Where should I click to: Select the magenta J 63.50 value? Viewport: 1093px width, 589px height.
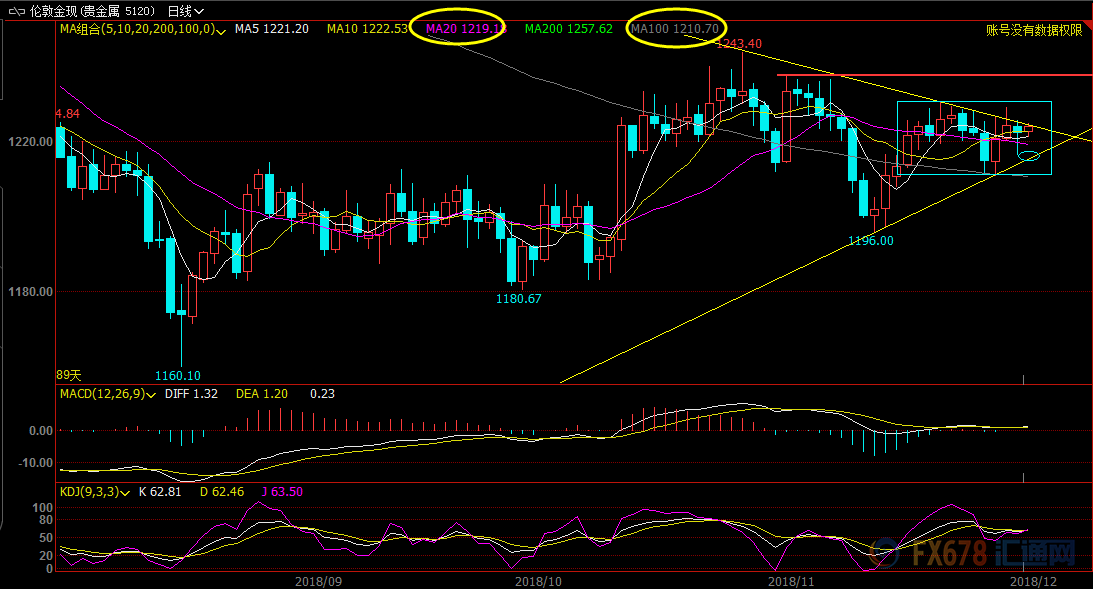[280, 492]
